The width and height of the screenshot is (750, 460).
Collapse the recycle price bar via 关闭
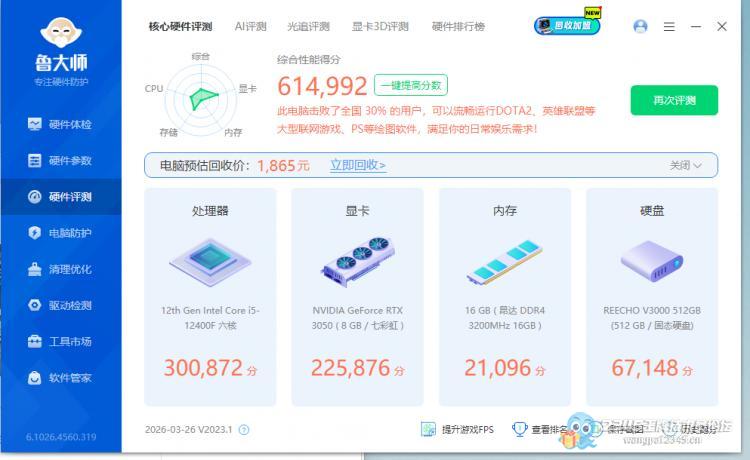click(685, 165)
